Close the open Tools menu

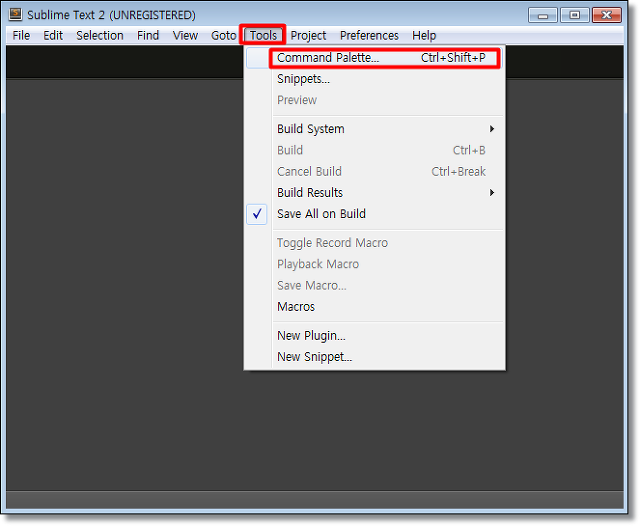click(x=263, y=36)
